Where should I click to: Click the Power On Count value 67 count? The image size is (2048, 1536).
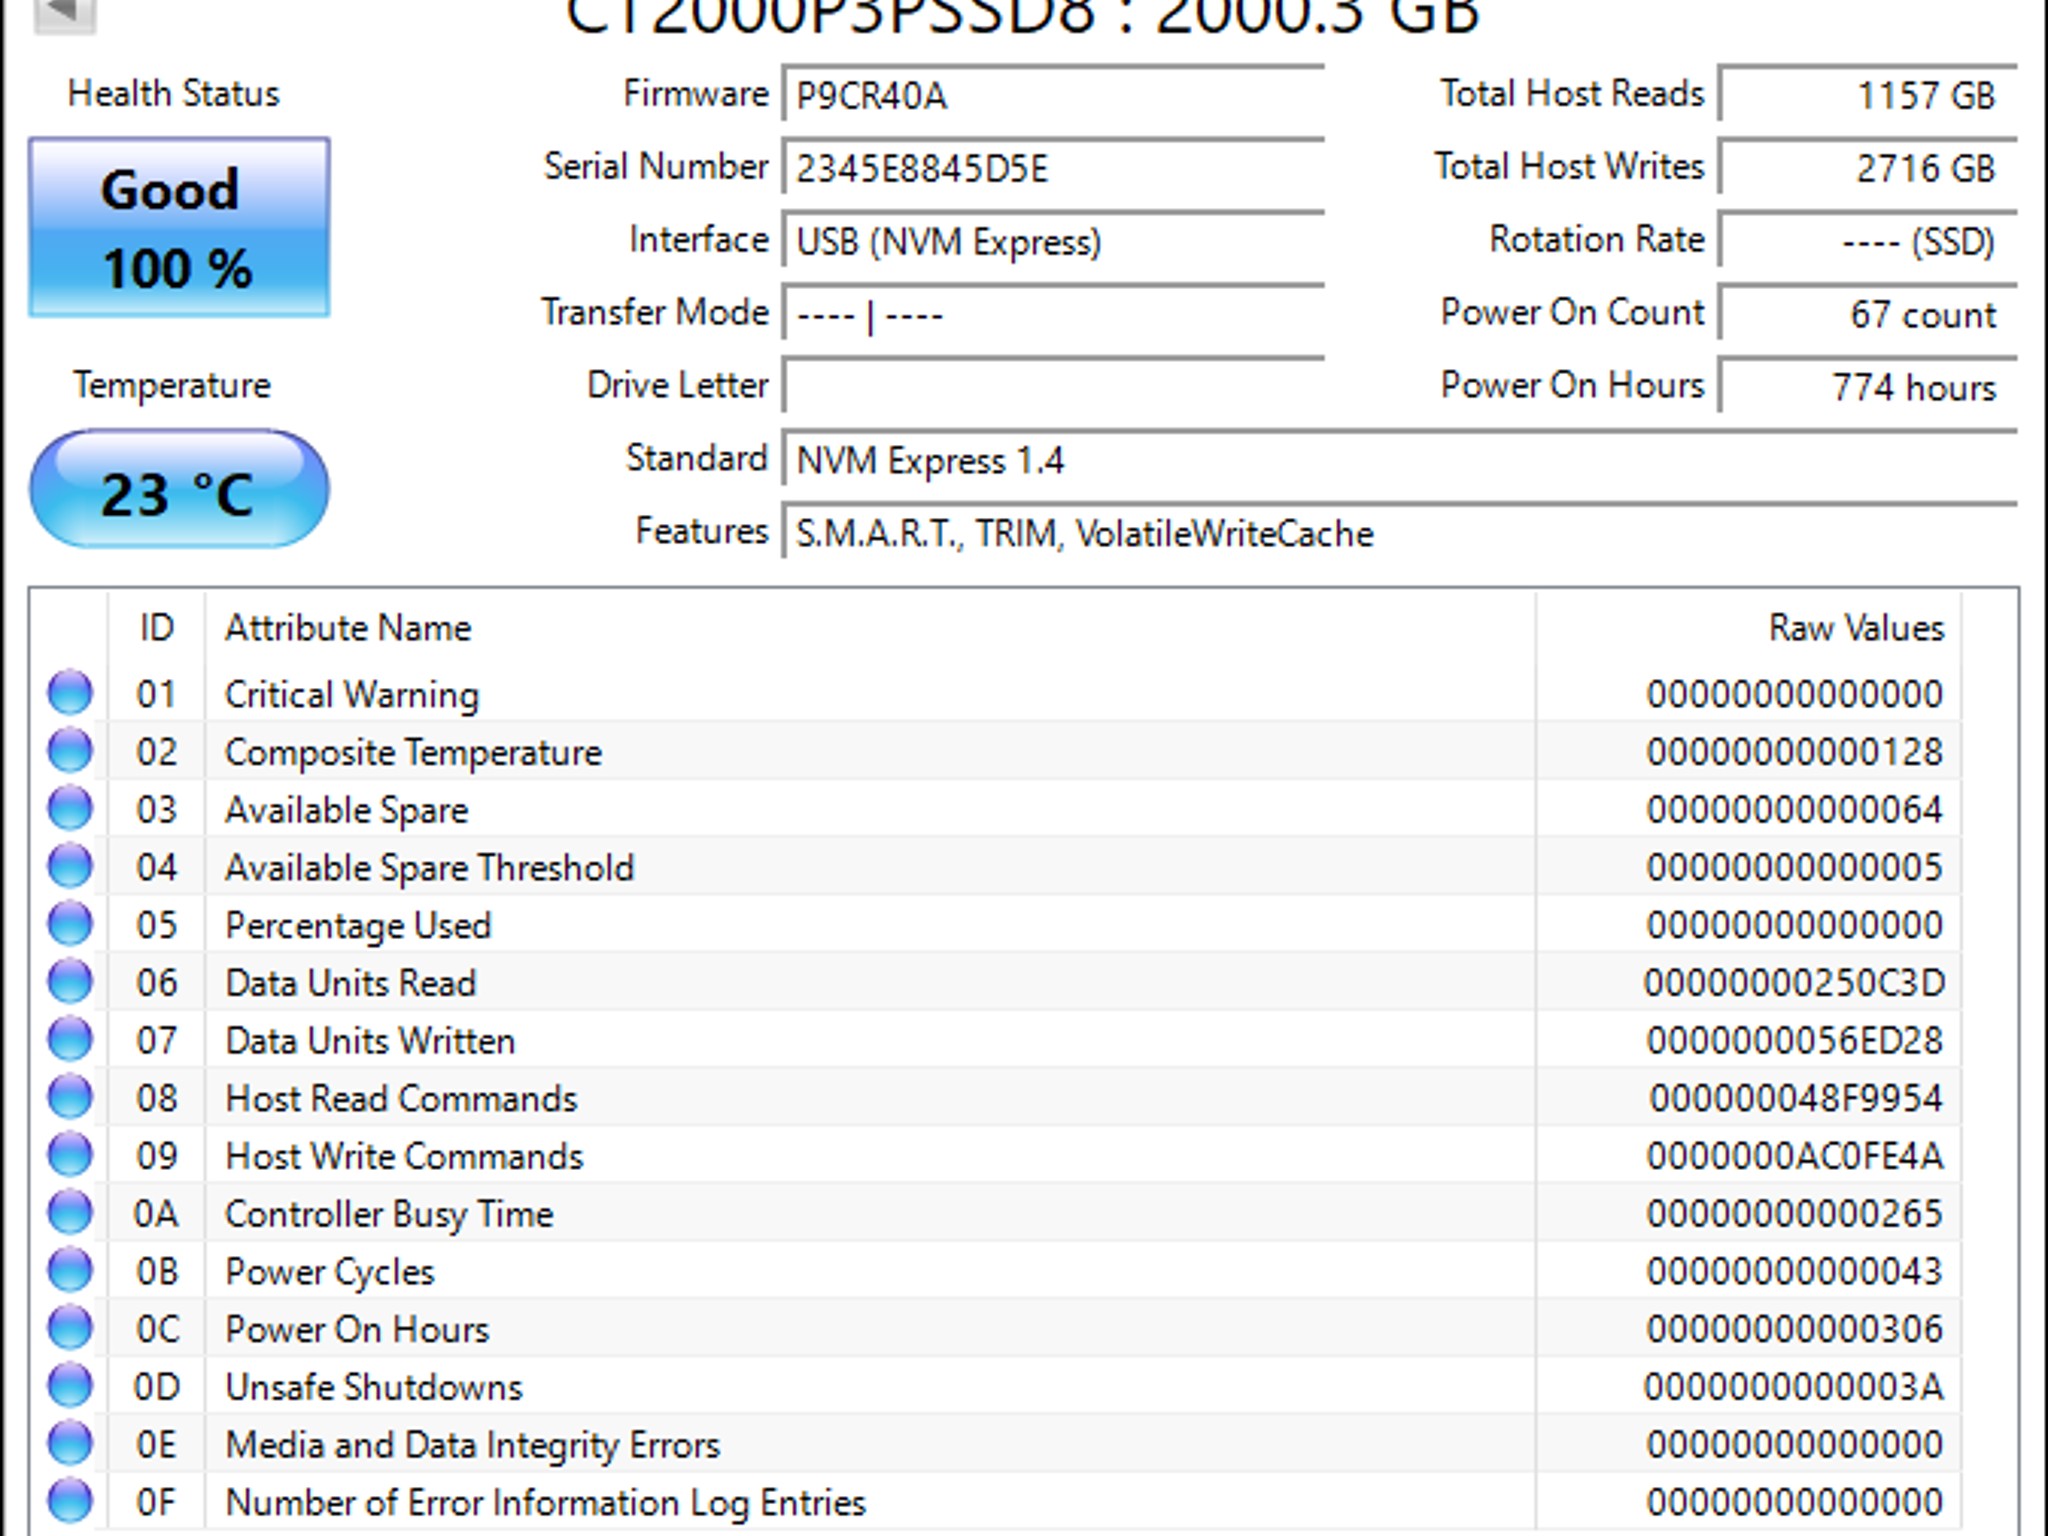1868,313
